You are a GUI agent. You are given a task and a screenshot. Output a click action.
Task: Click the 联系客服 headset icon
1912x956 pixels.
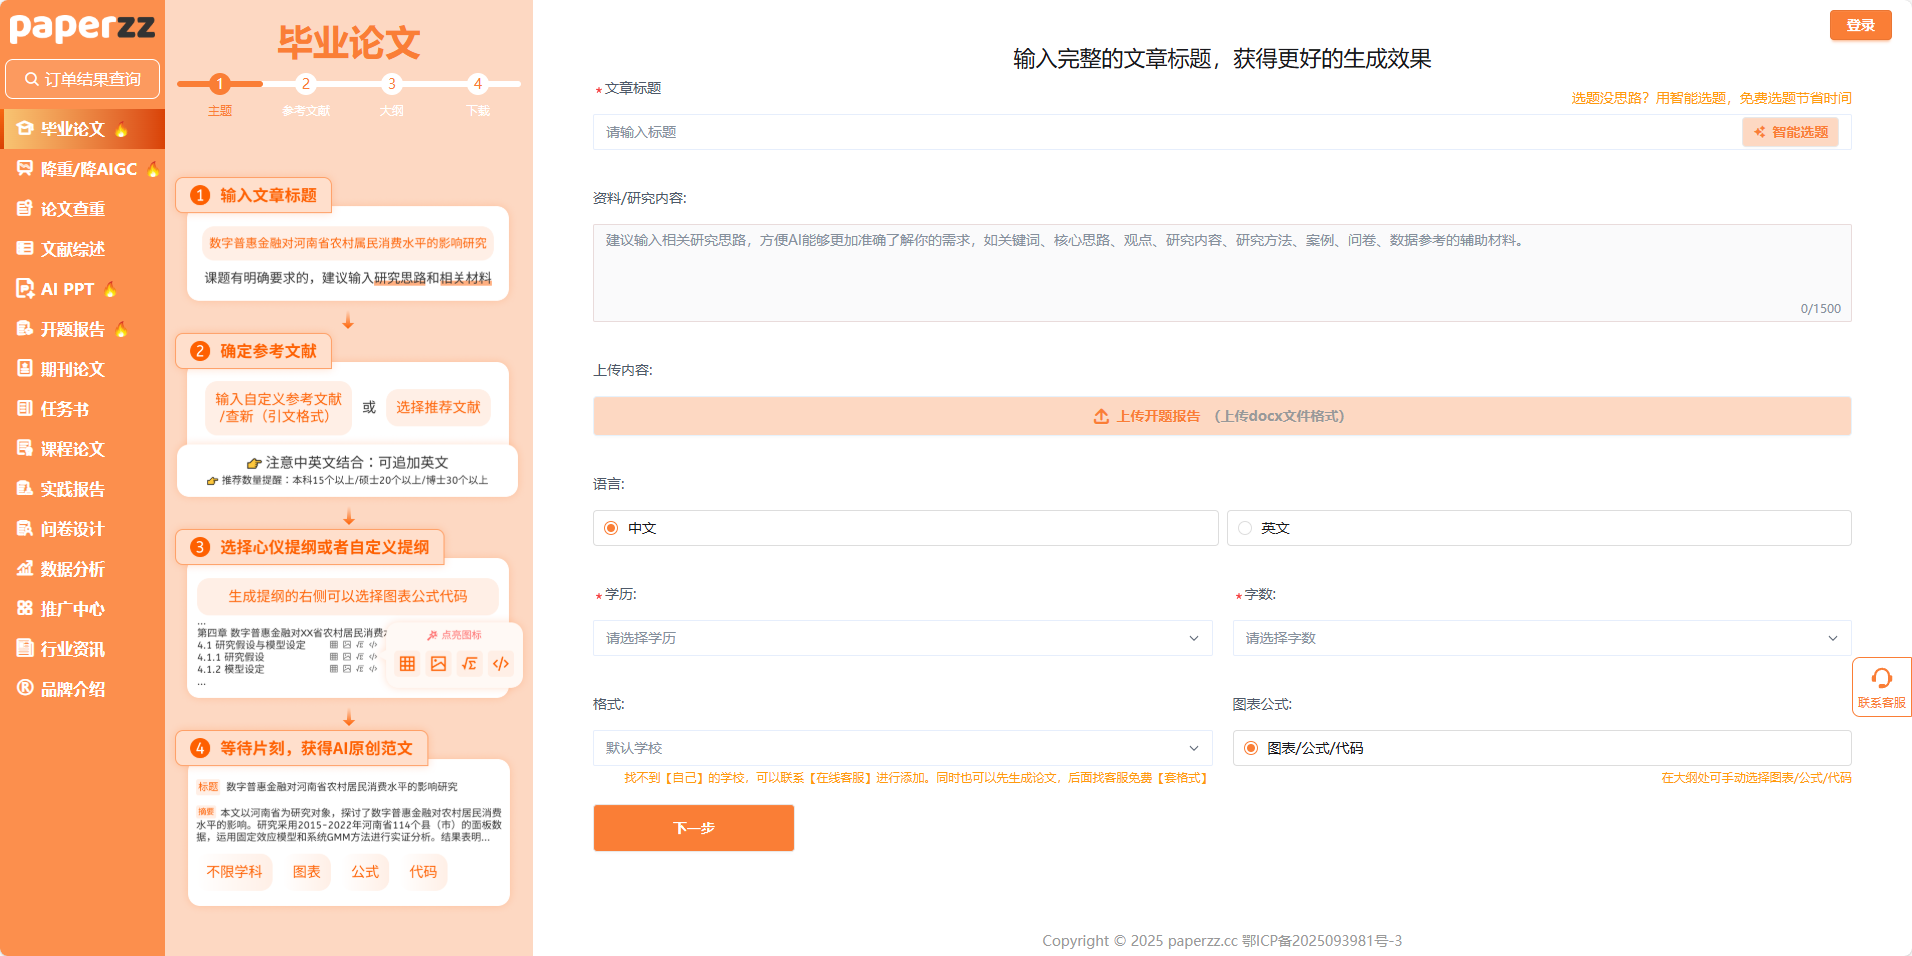click(x=1881, y=679)
